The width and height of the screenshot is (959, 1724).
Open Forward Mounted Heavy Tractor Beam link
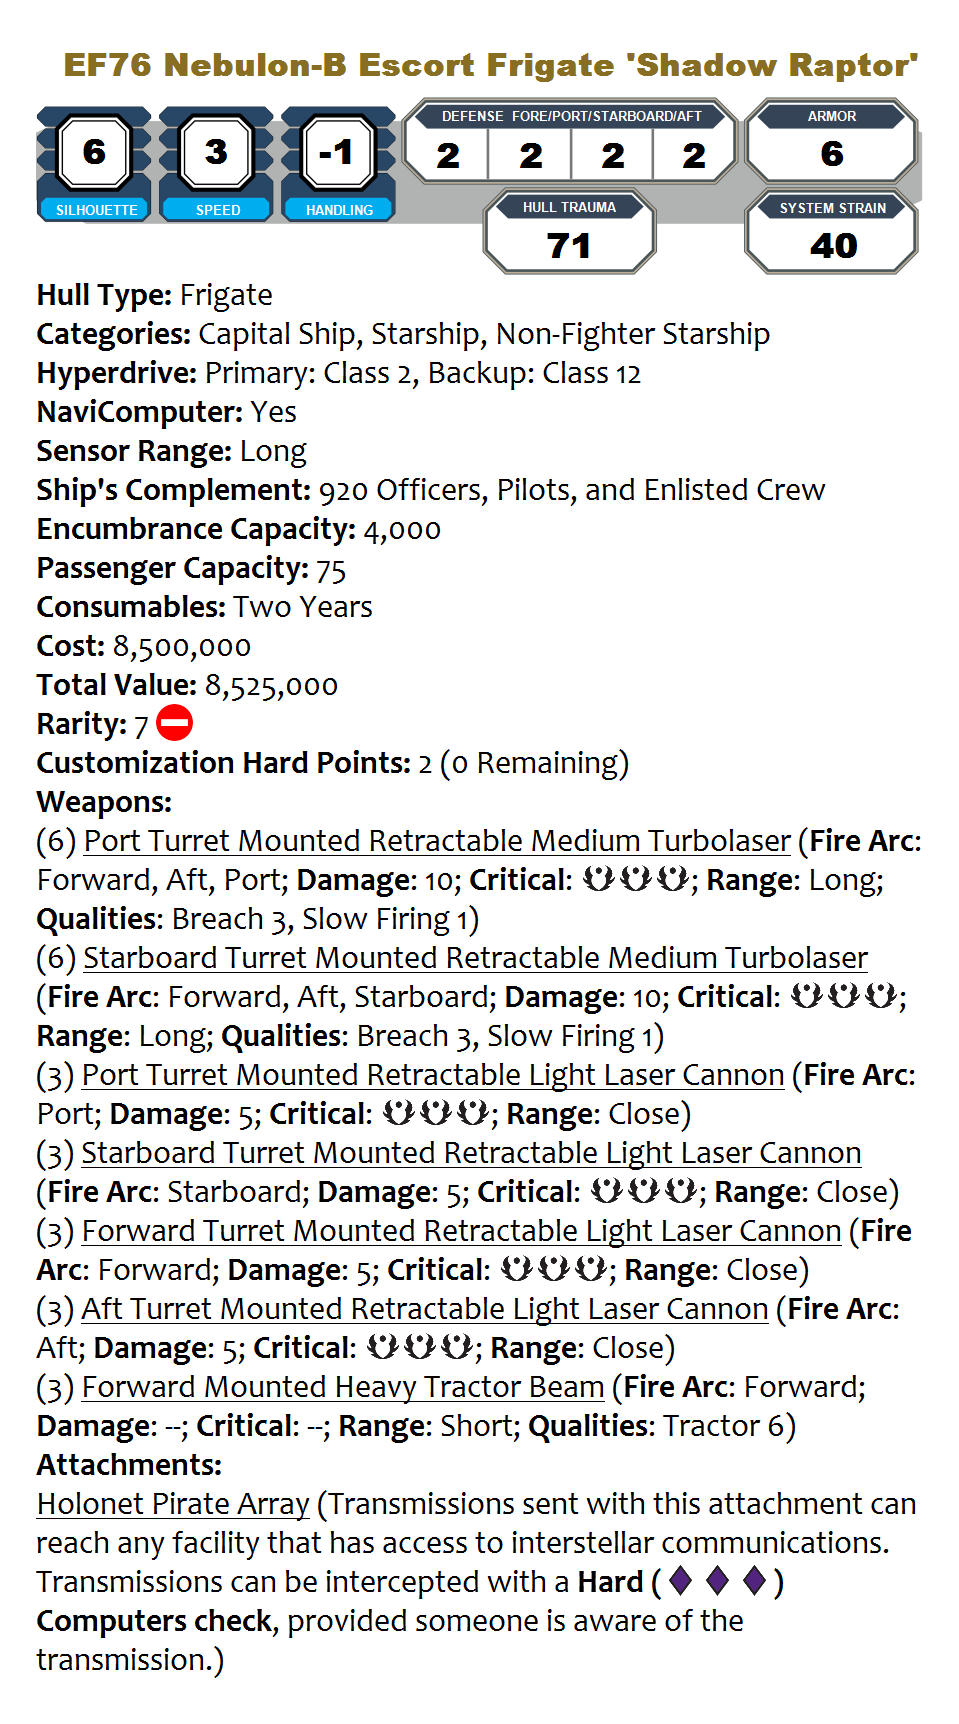pos(343,1387)
